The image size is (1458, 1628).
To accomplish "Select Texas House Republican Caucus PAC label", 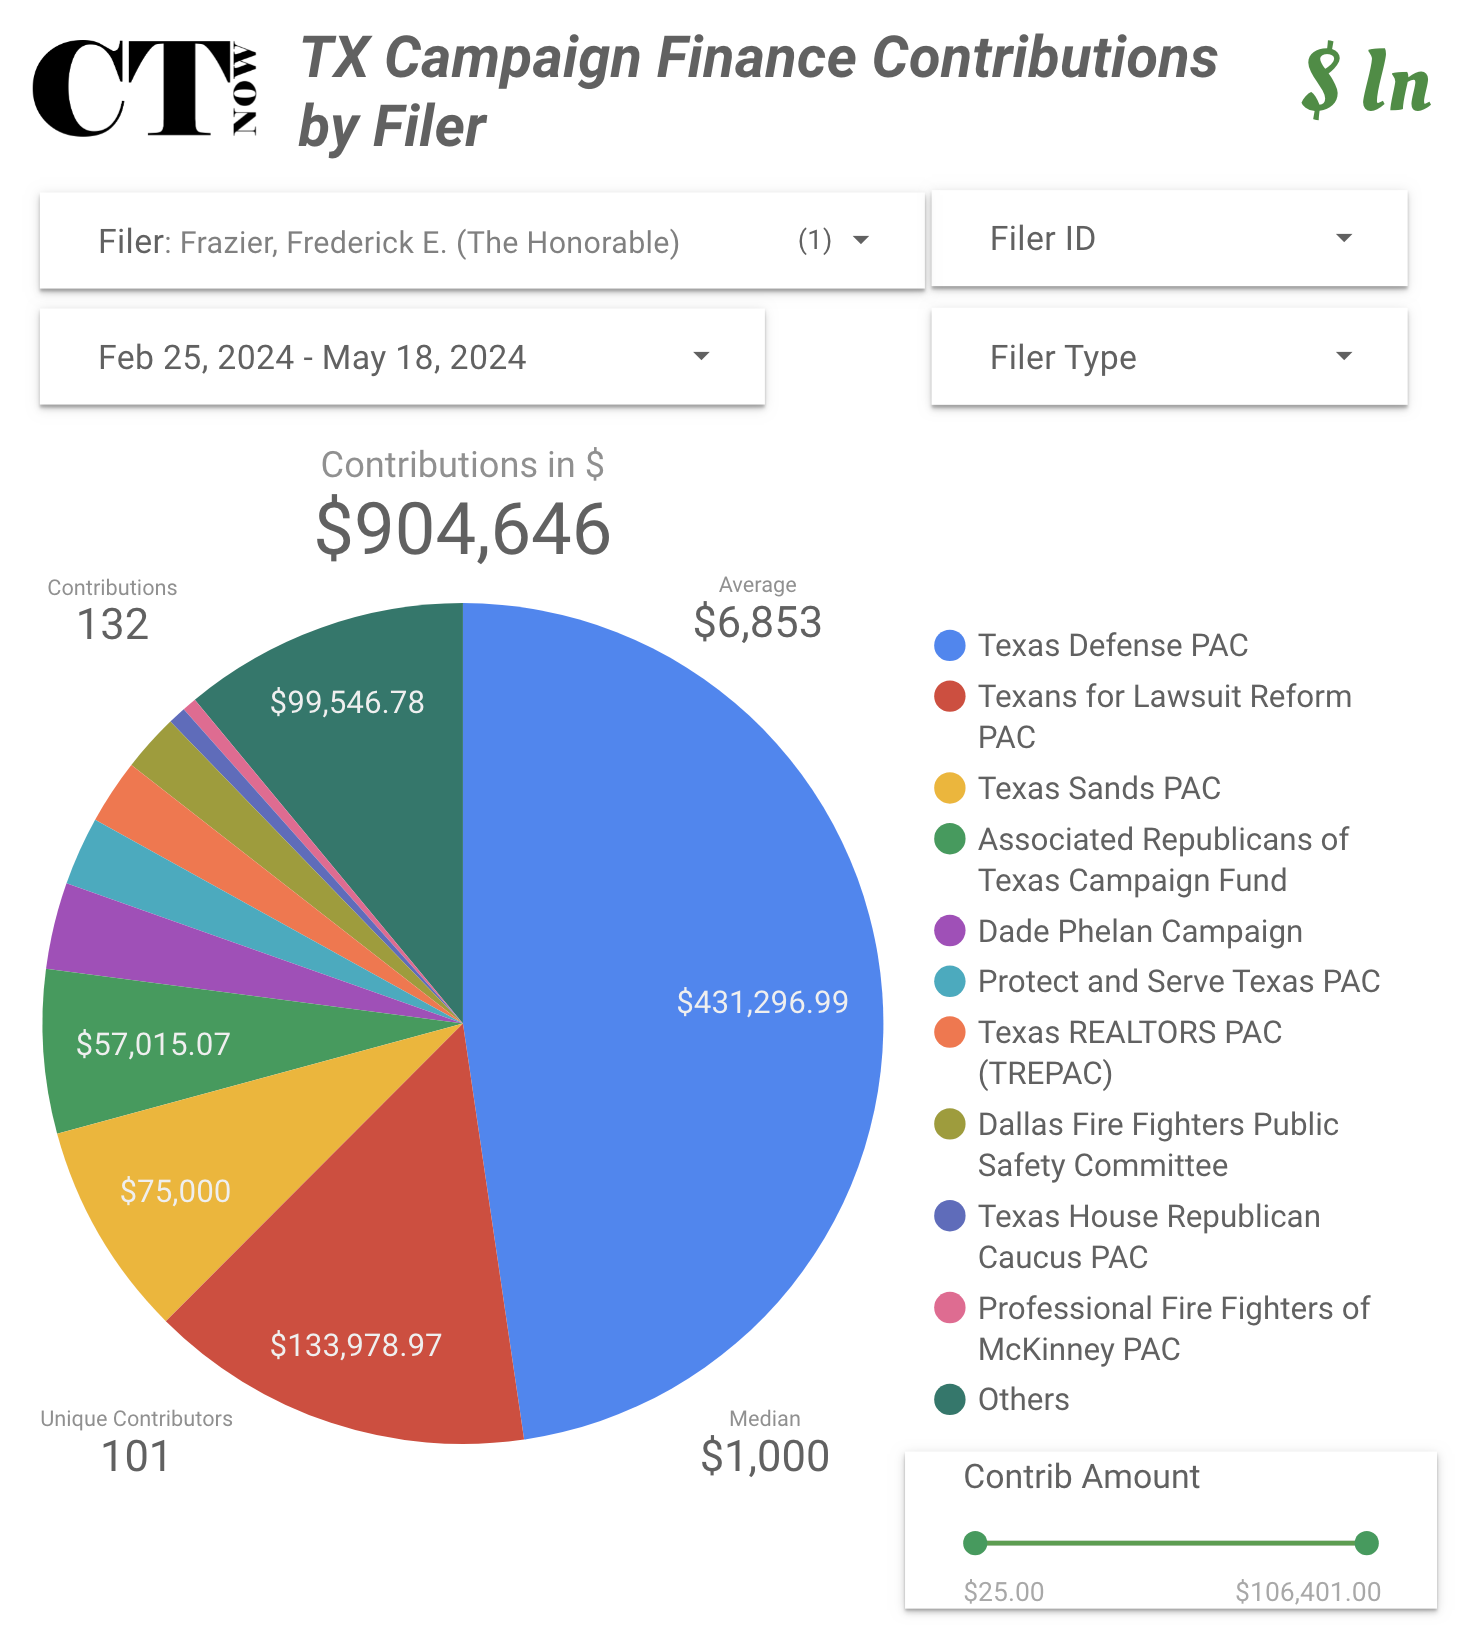I will 1149,1236.
